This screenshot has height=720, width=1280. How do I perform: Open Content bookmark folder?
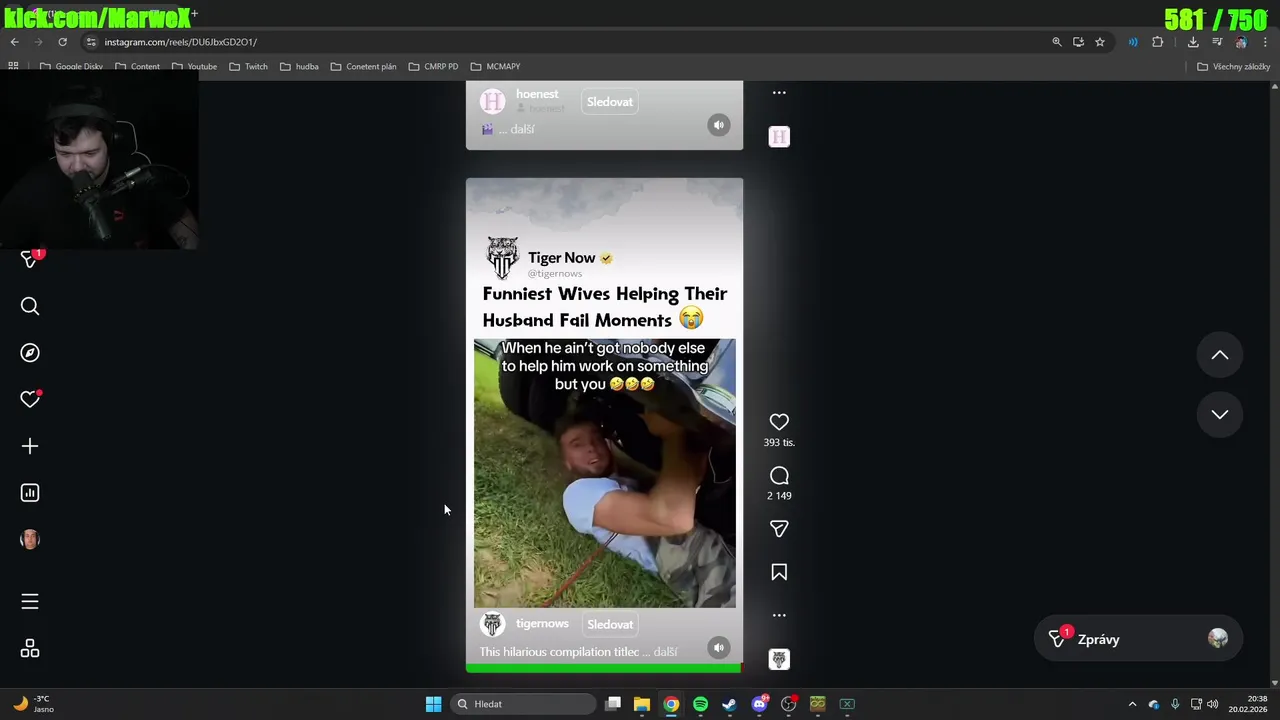pyautogui.click(x=137, y=67)
